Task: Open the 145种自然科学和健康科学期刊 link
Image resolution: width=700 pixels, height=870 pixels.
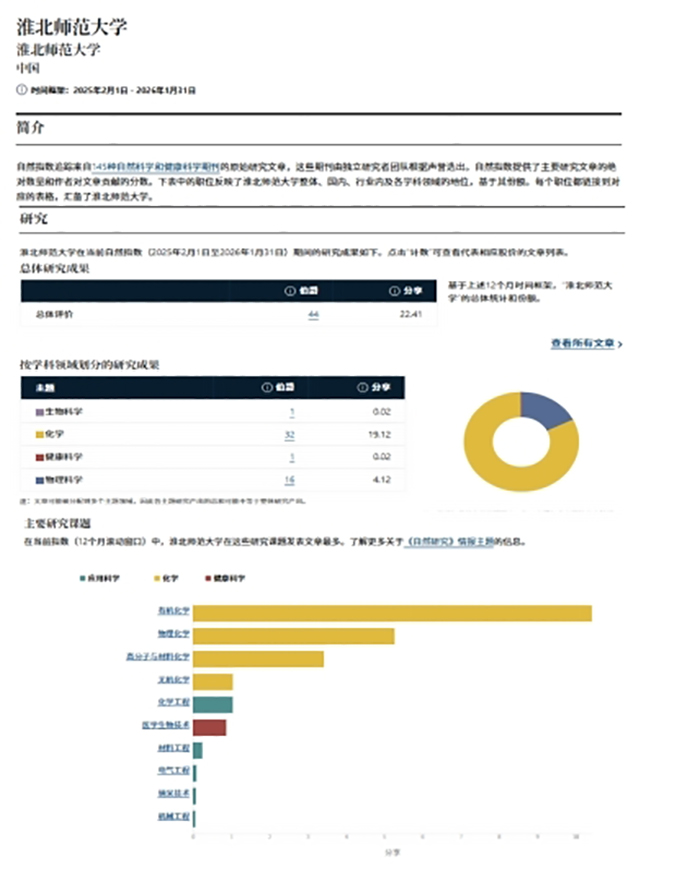Action: tap(156, 166)
